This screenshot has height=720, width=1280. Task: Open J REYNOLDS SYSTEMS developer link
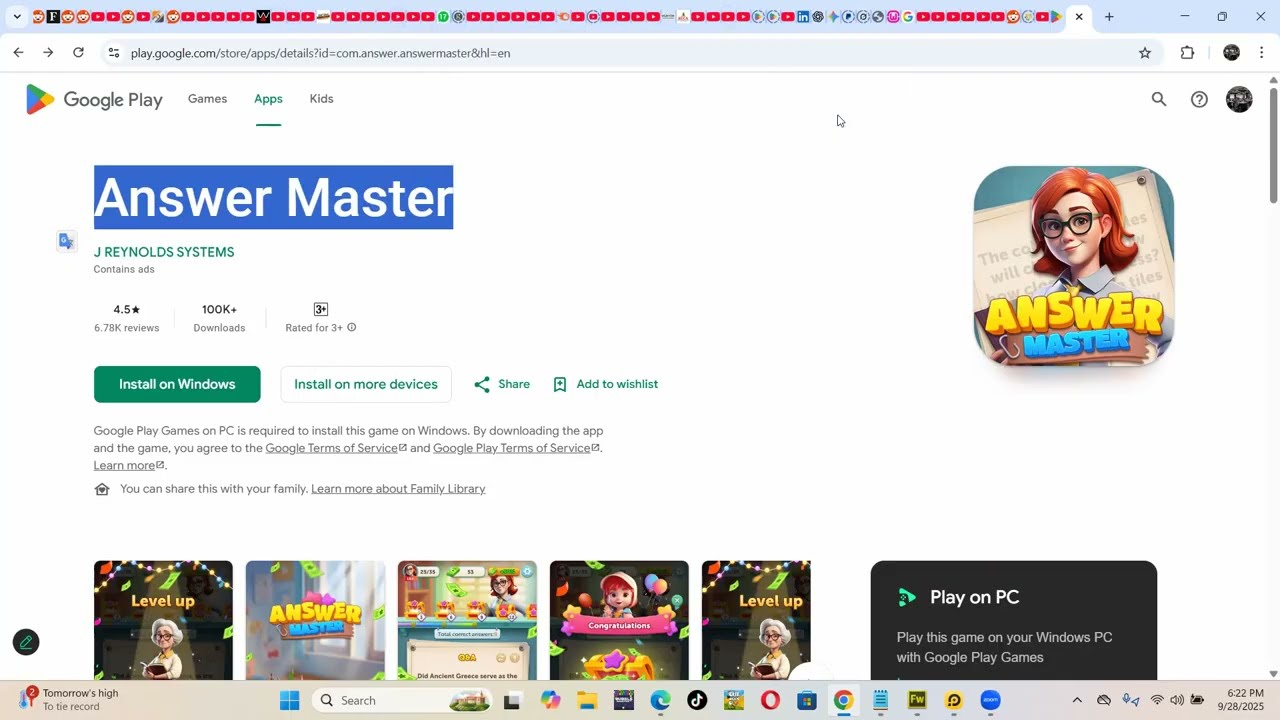click(164, 252)
